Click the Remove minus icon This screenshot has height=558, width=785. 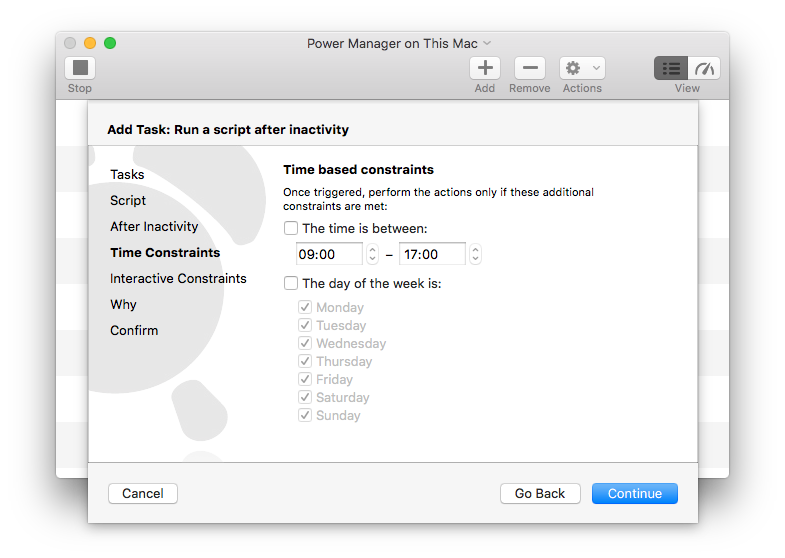[x=530, y=68]
